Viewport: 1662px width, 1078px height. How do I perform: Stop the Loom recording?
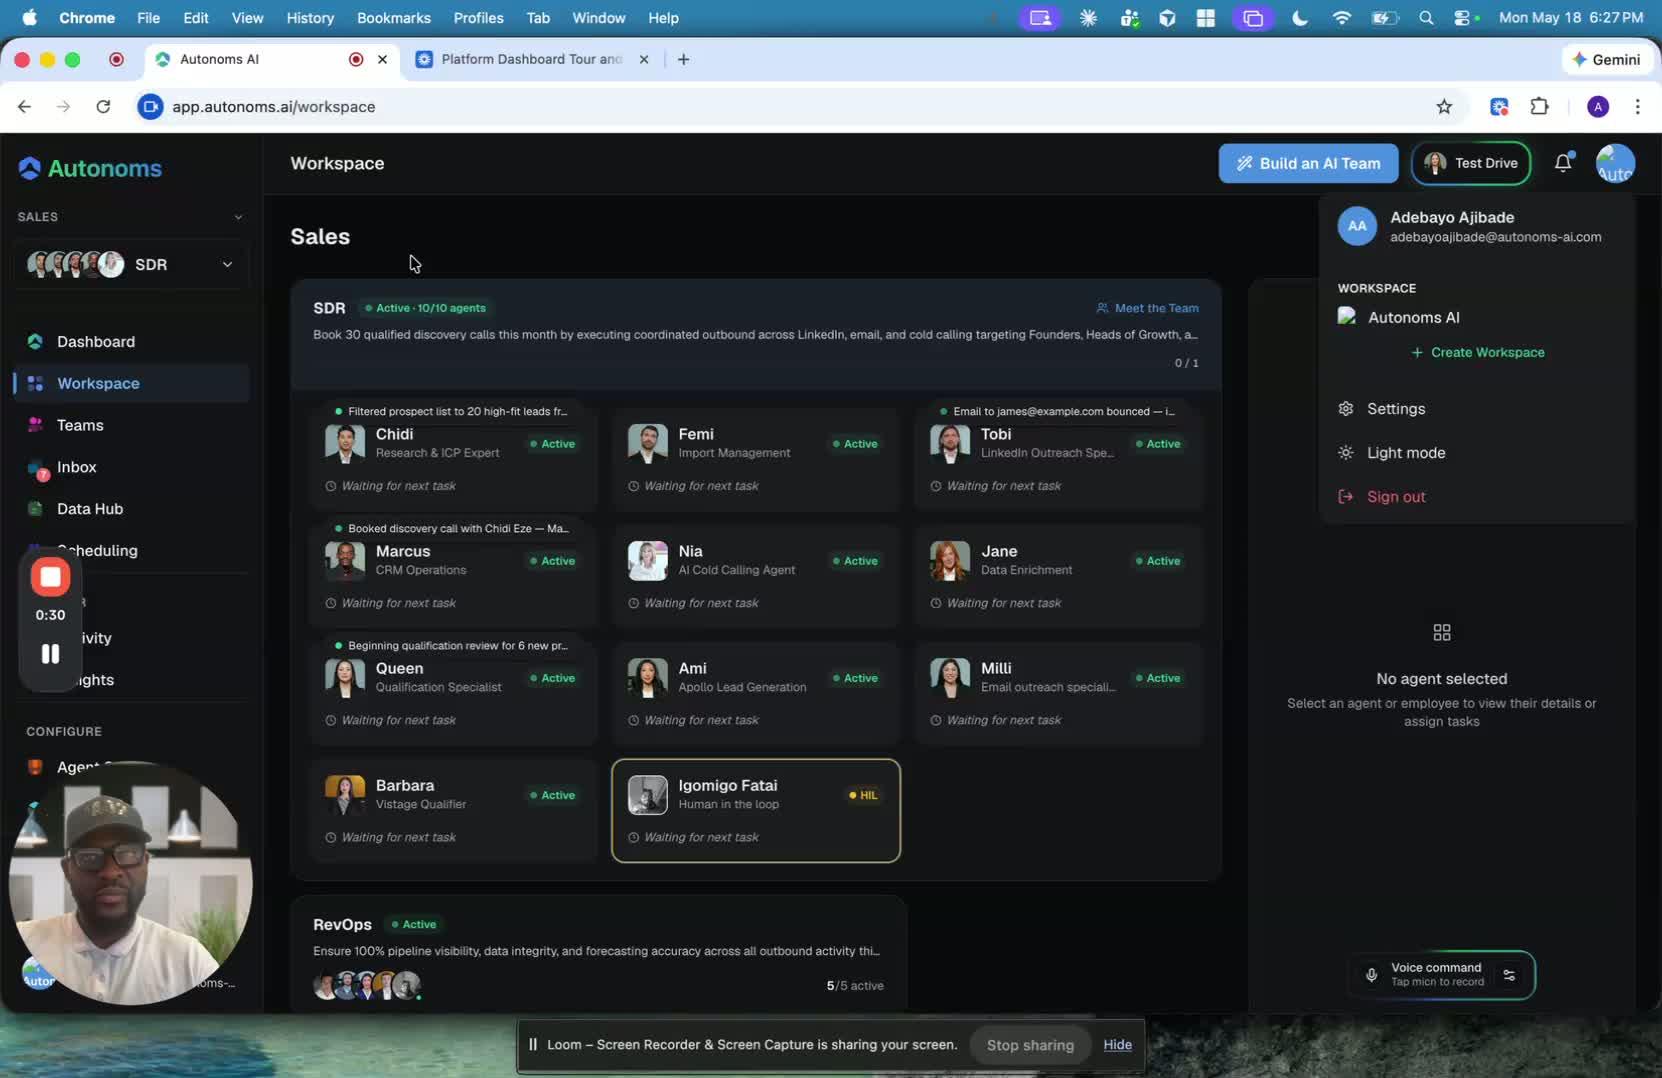[x=50, y=577]
